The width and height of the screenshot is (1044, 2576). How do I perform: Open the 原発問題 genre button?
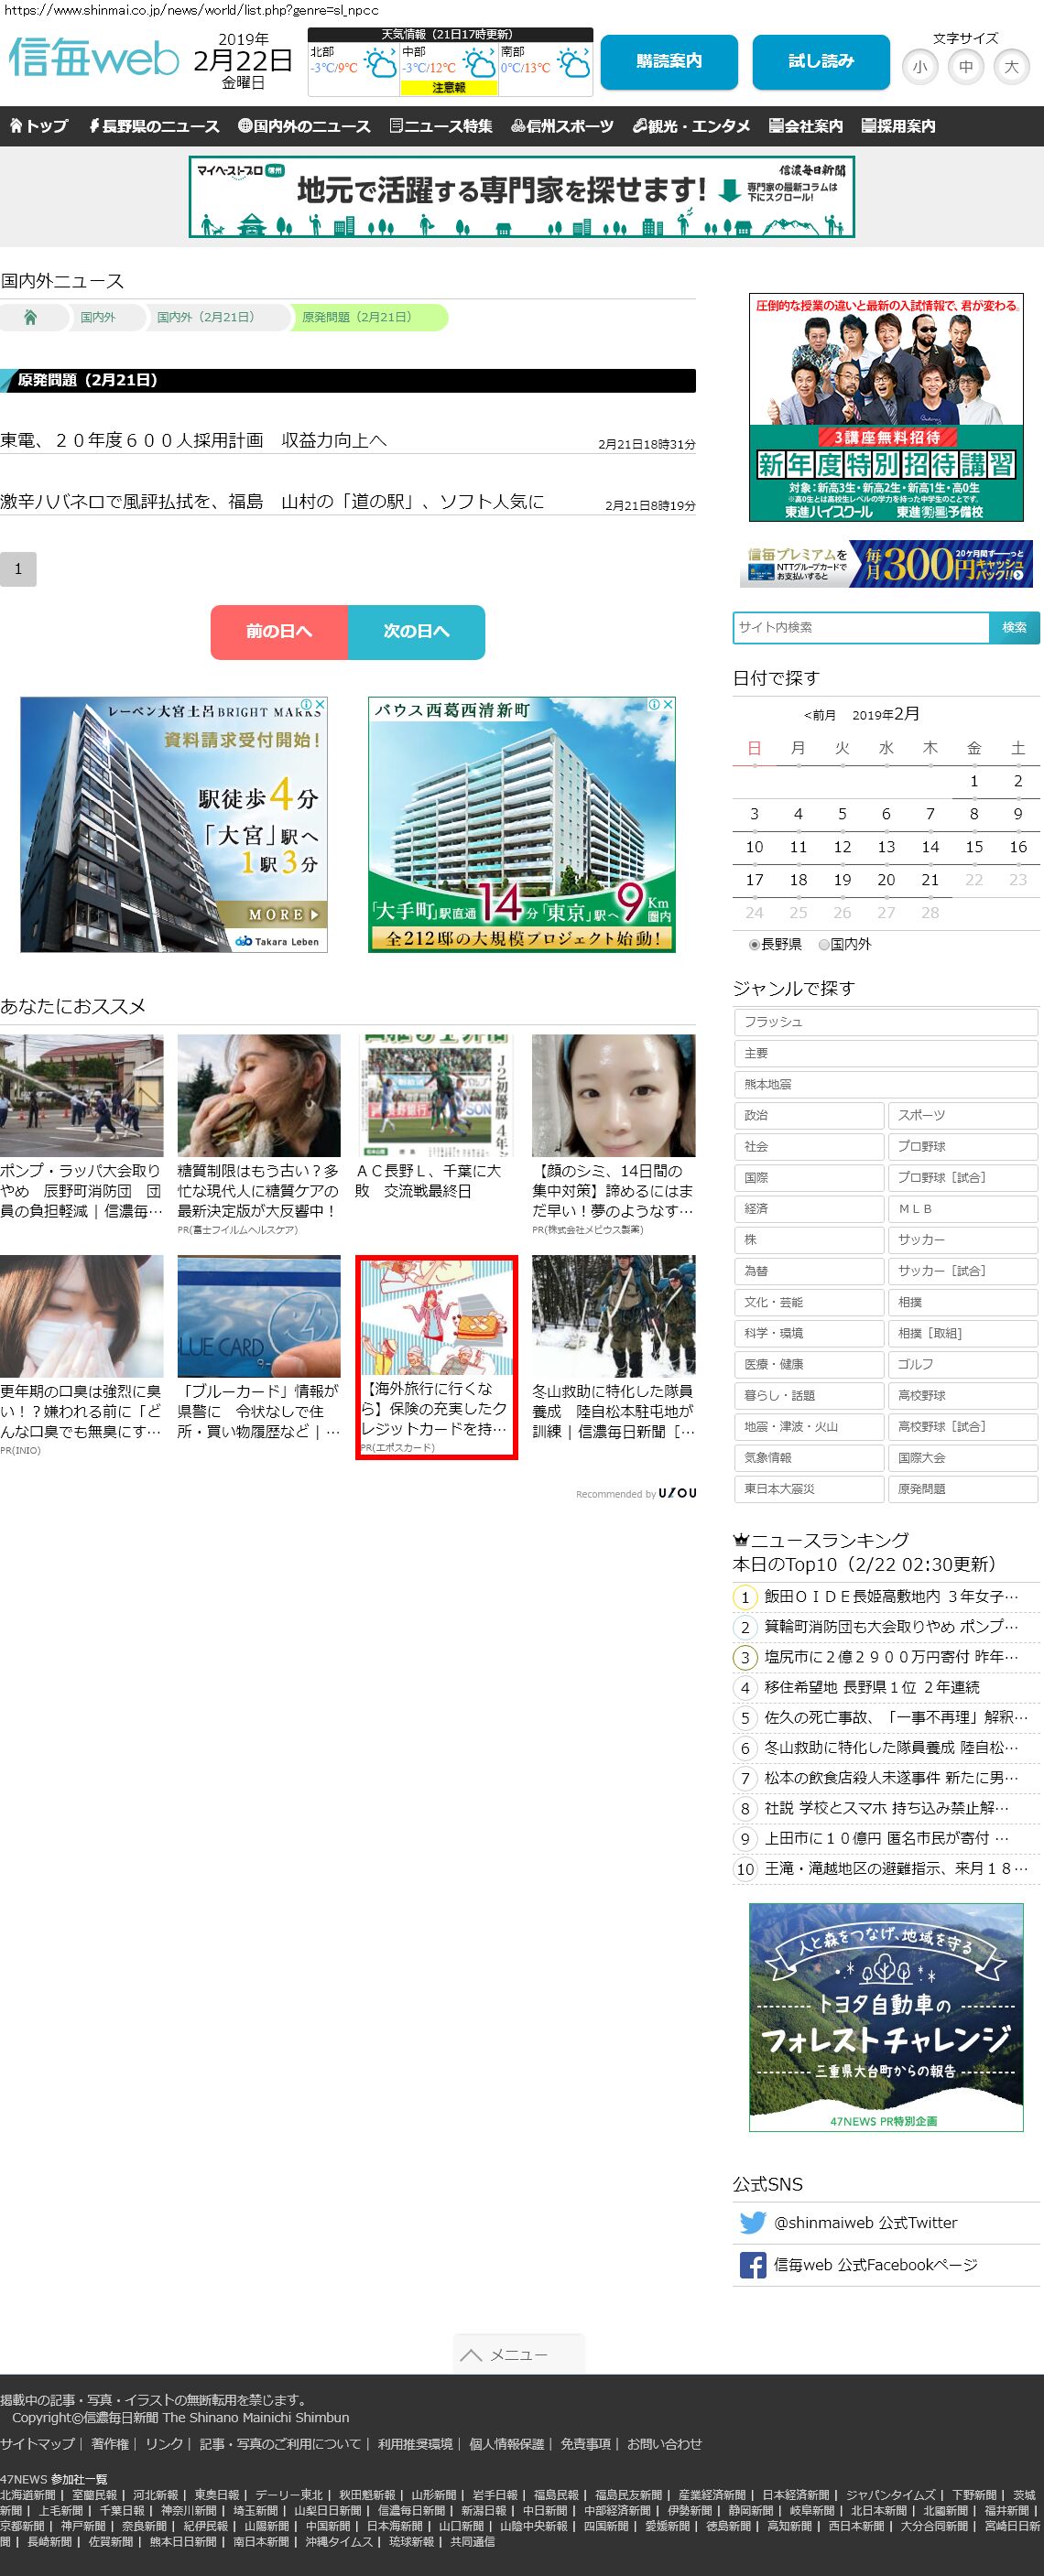click(x=963, y=1489)
